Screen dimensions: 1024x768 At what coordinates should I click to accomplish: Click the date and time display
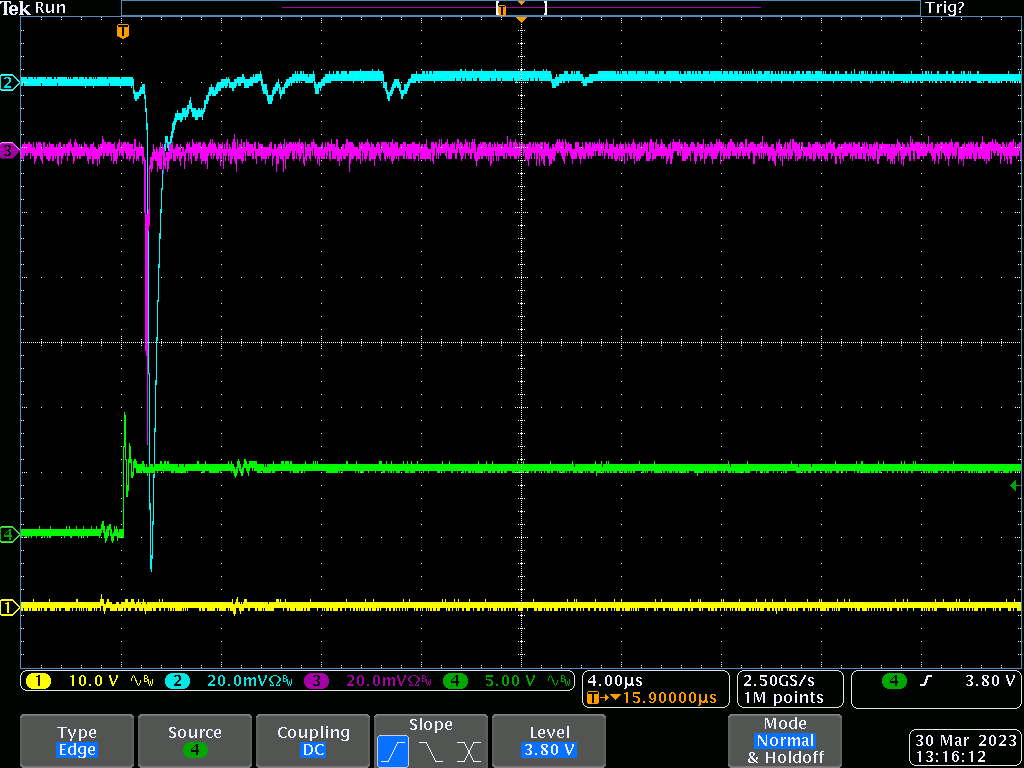964,749
